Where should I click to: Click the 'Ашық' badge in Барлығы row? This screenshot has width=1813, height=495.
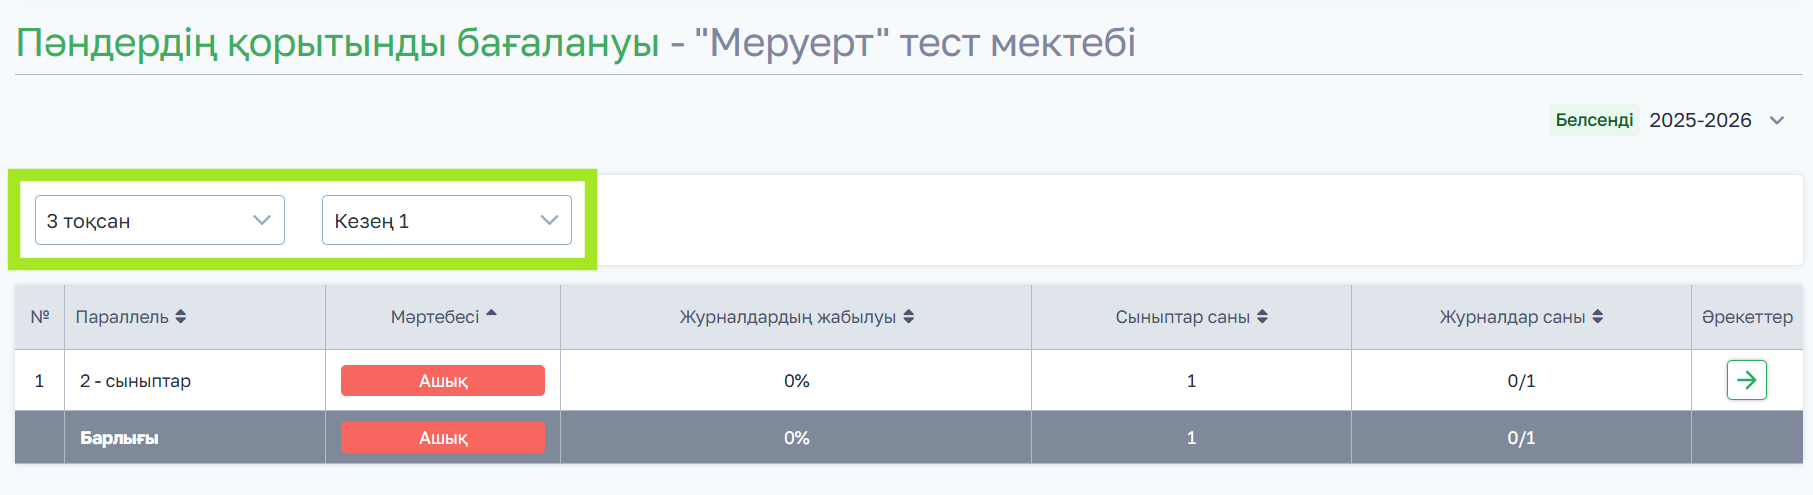(x=443, y=438)
